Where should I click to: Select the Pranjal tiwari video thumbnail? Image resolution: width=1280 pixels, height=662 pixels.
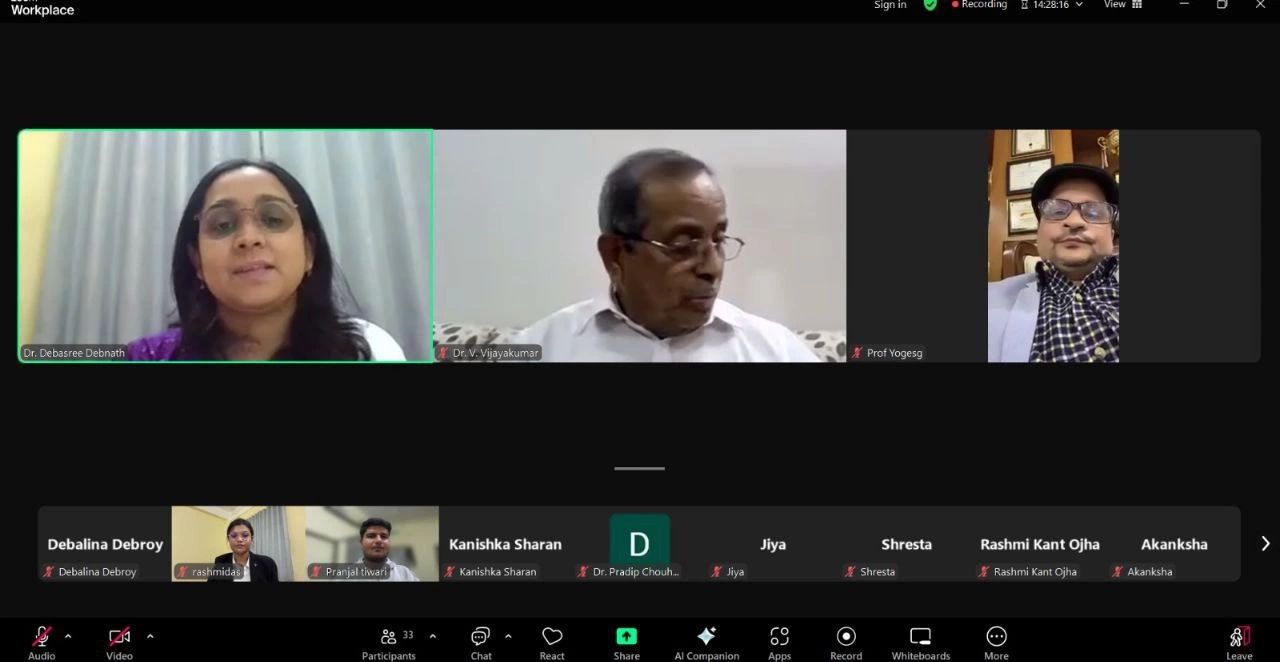point(372,543)
